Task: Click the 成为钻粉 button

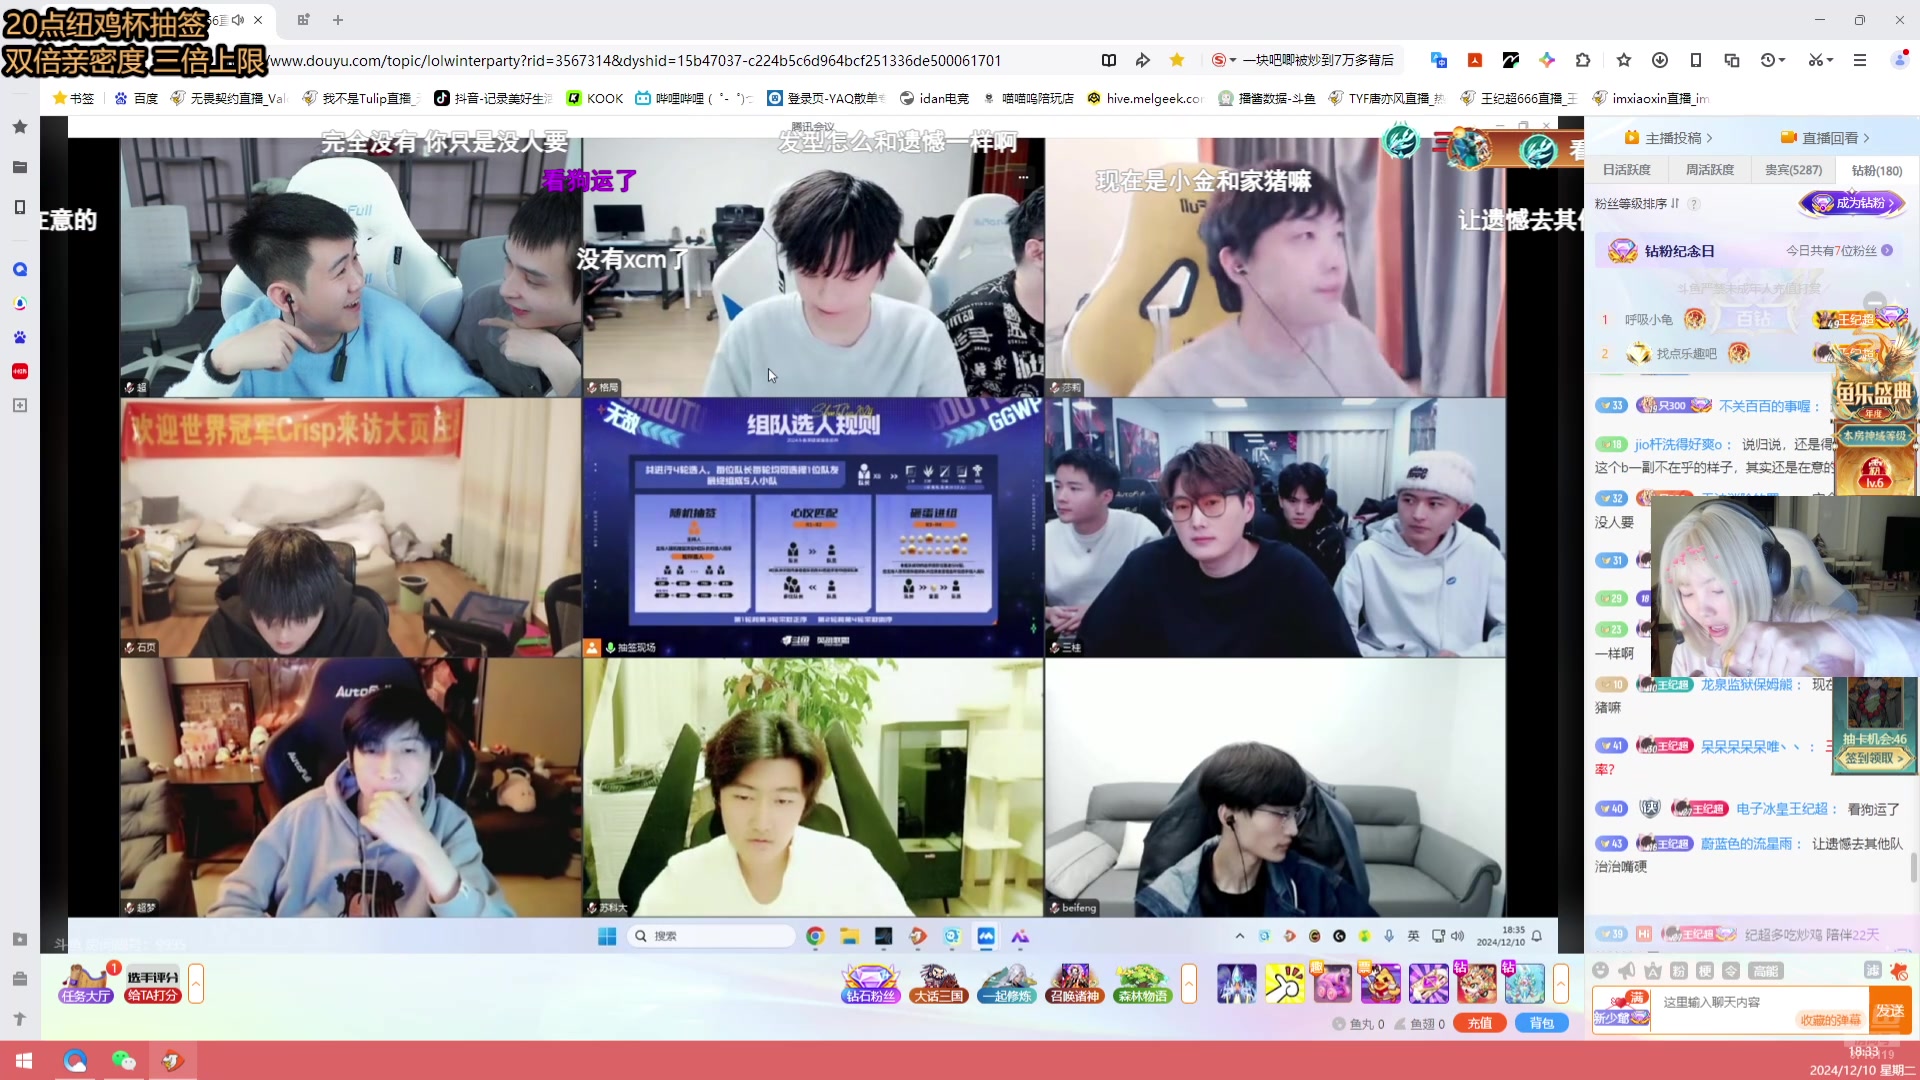Action: 1853,203
